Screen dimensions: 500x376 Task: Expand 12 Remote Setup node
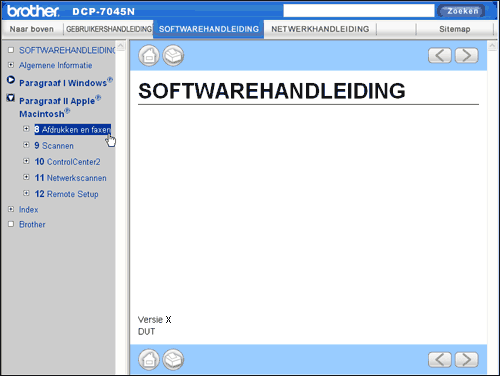point(26,193)
